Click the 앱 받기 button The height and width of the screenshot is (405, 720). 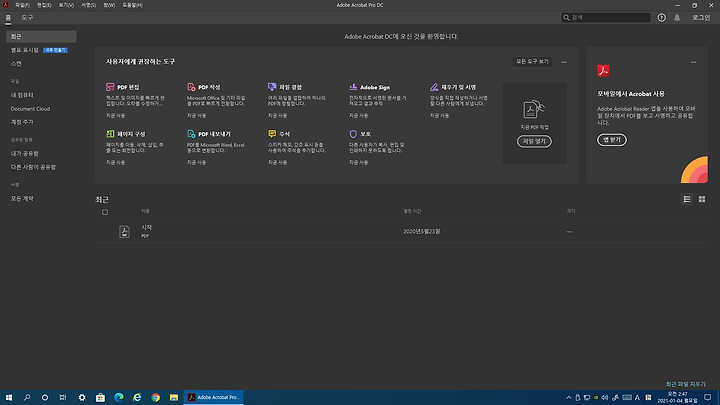pos(612,140)
